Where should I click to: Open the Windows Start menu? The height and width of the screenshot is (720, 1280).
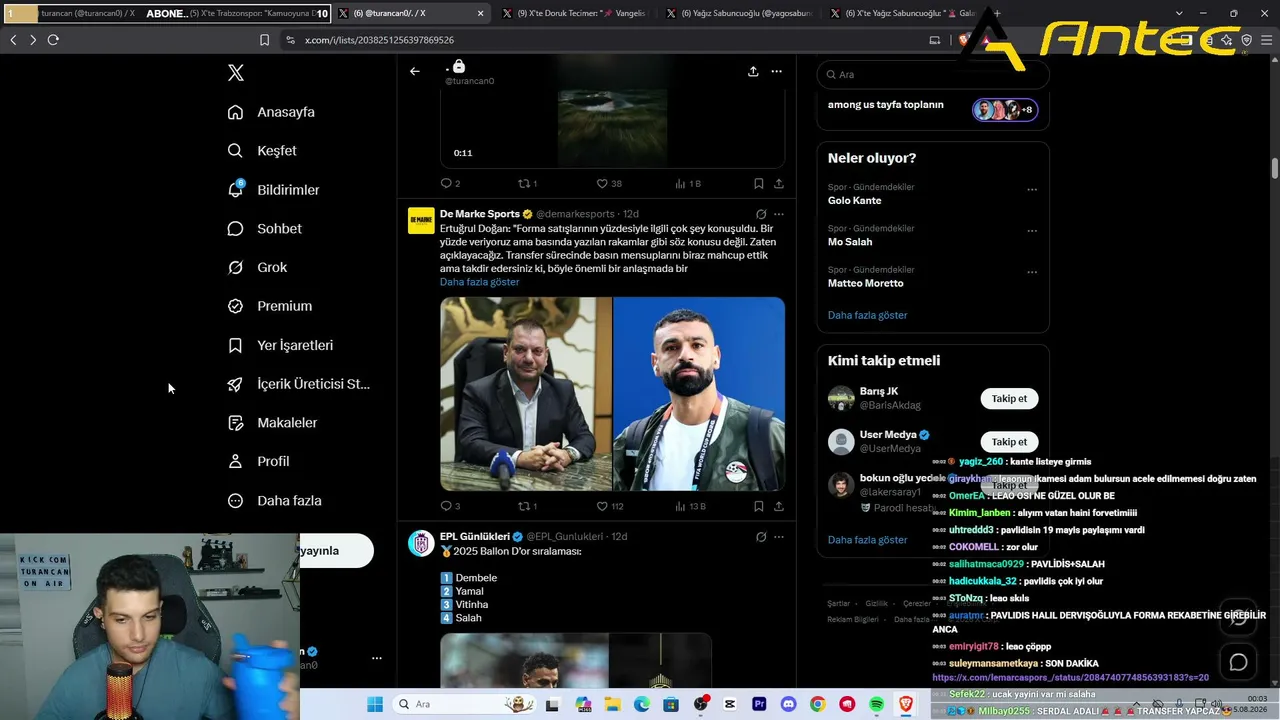[375, 705]
